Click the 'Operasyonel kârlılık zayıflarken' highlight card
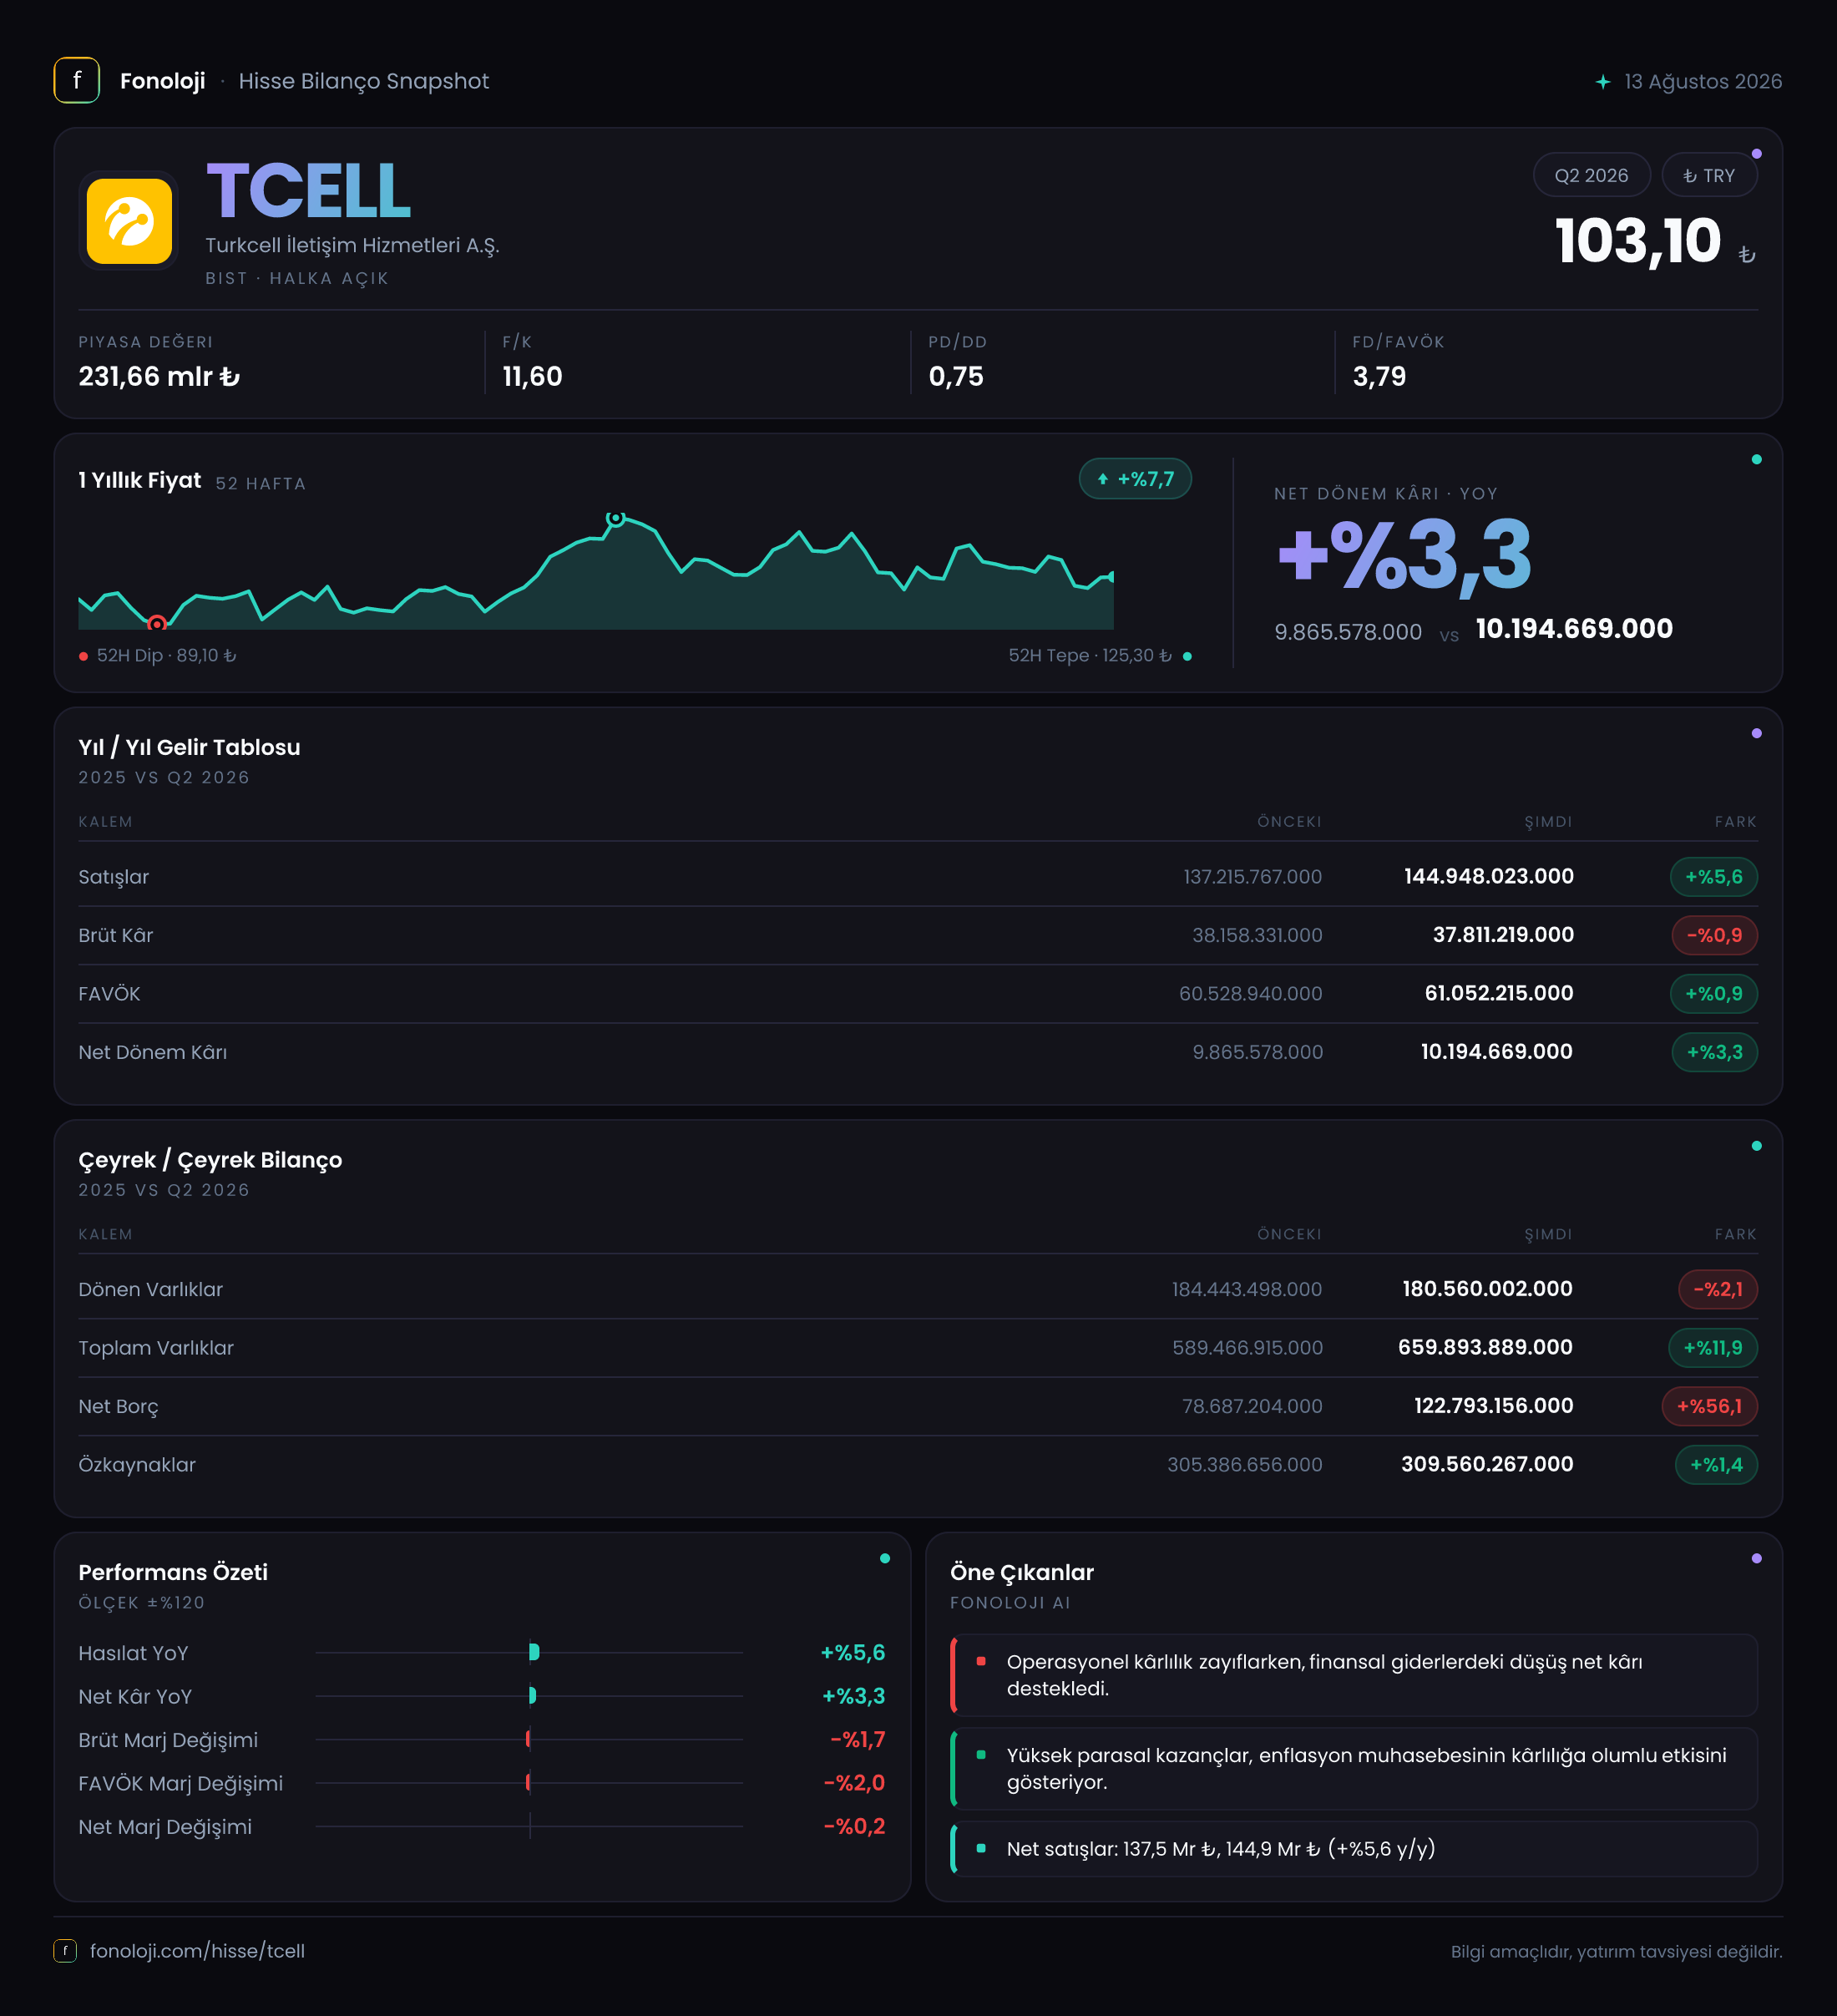This screenshot has height=2016, width=1837. (1353, 1675)
